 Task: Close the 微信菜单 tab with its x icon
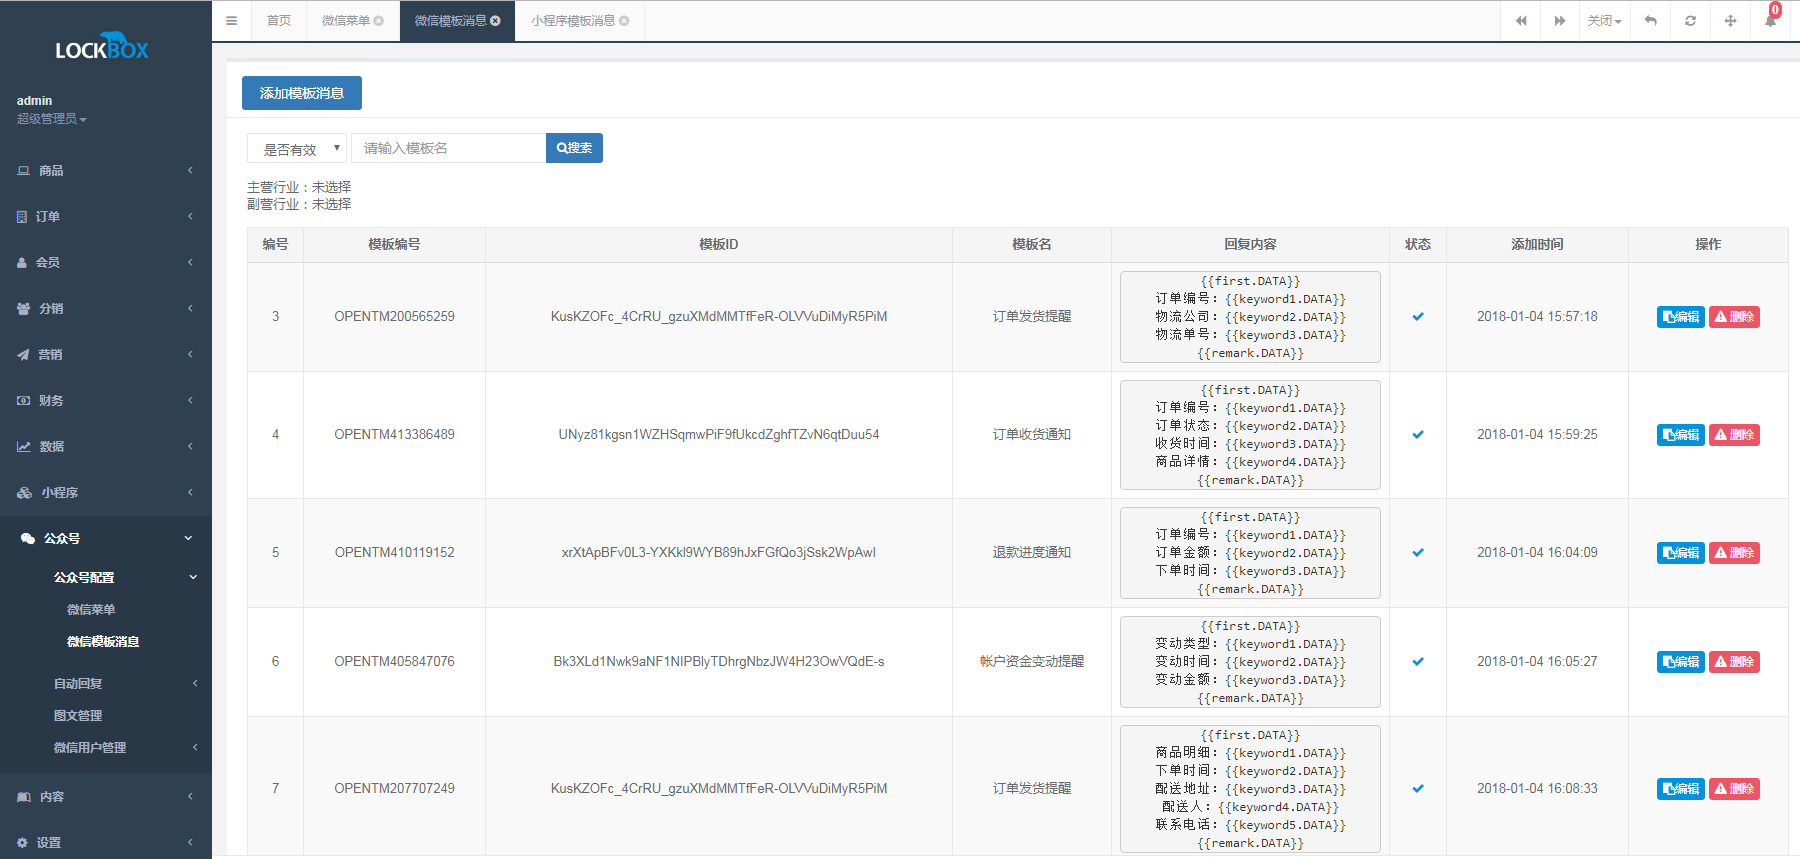[379, 21]
